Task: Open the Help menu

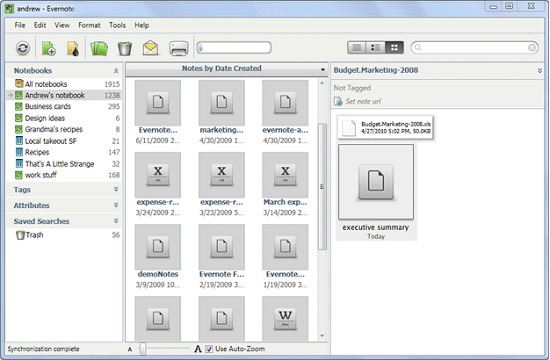Action: coord(142,25)
